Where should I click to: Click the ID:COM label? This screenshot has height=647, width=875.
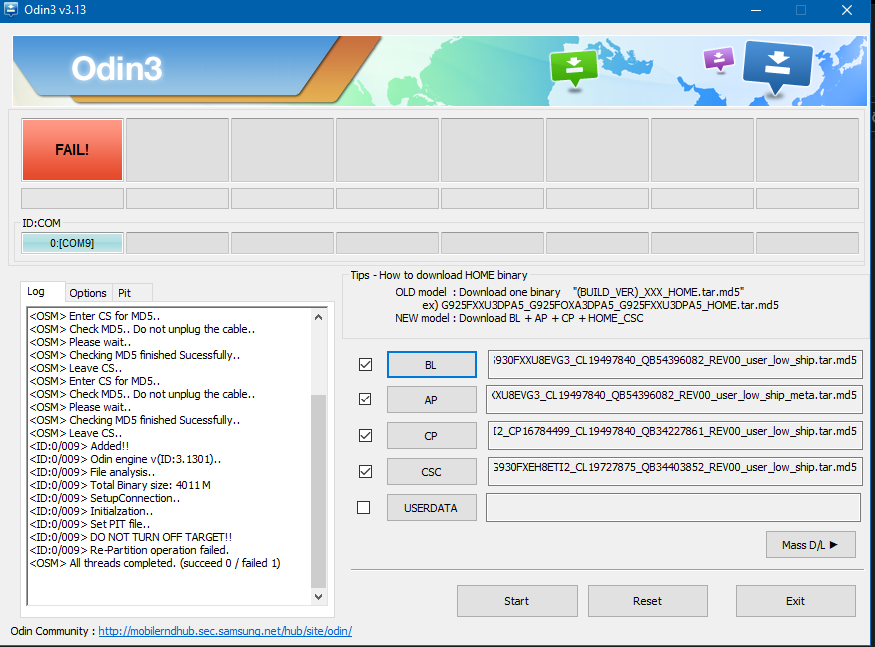[41, 223]
